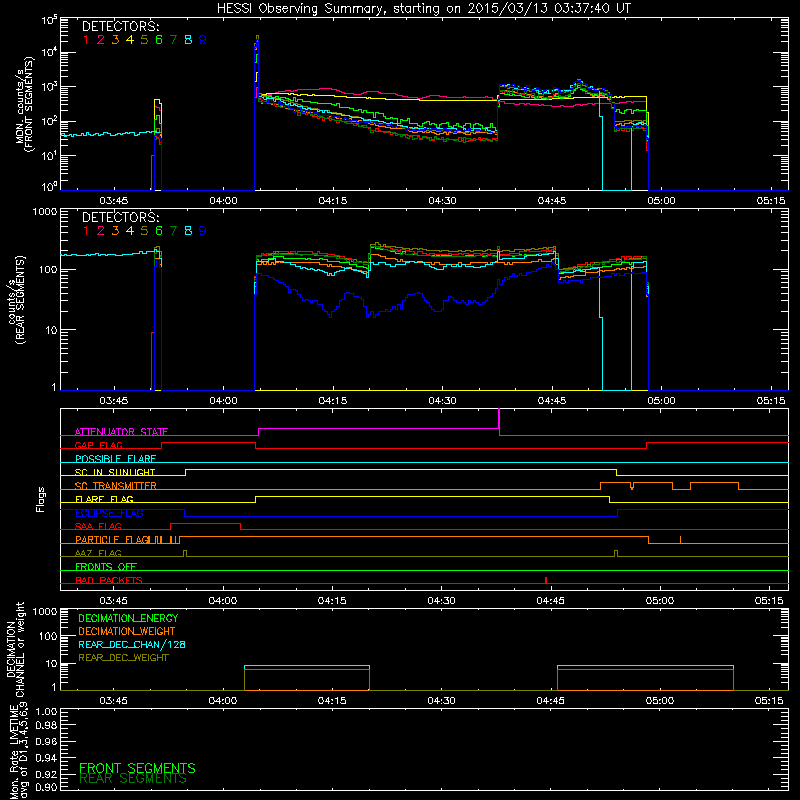The width and height of the screenshot is (800, 800).
Task: Click the 04:30 tick label under rear segments plot
Action: (442, 401)
